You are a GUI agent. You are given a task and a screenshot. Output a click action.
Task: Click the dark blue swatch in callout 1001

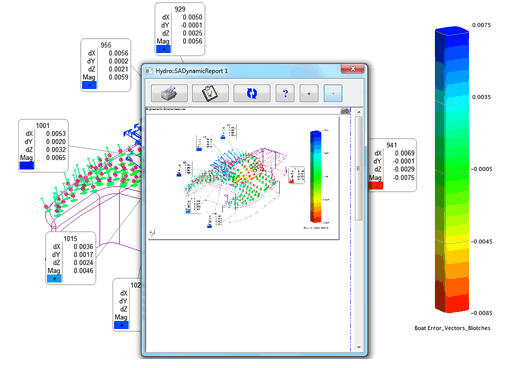click(x=27, y=165)
